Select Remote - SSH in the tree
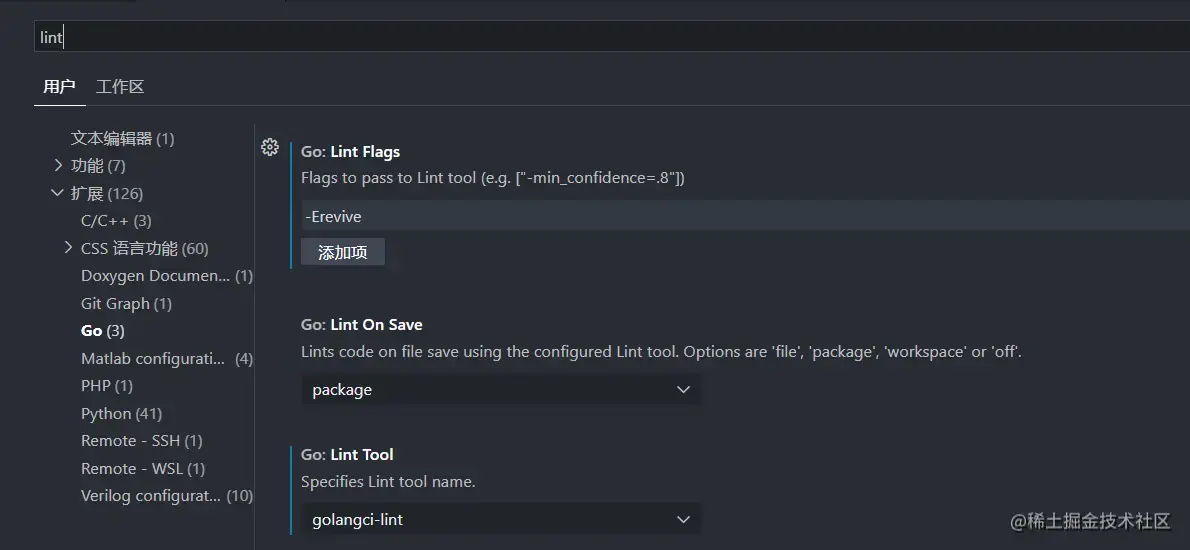Screen dimensions: 1190x550 coord(141,440)
